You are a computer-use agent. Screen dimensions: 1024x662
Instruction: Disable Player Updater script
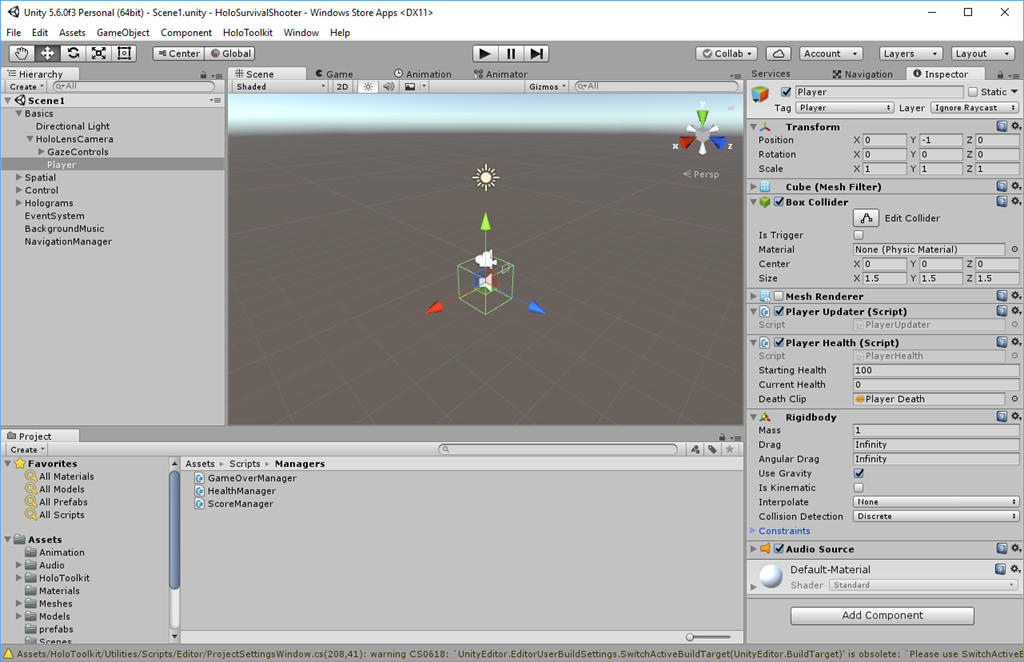point(778,311)
